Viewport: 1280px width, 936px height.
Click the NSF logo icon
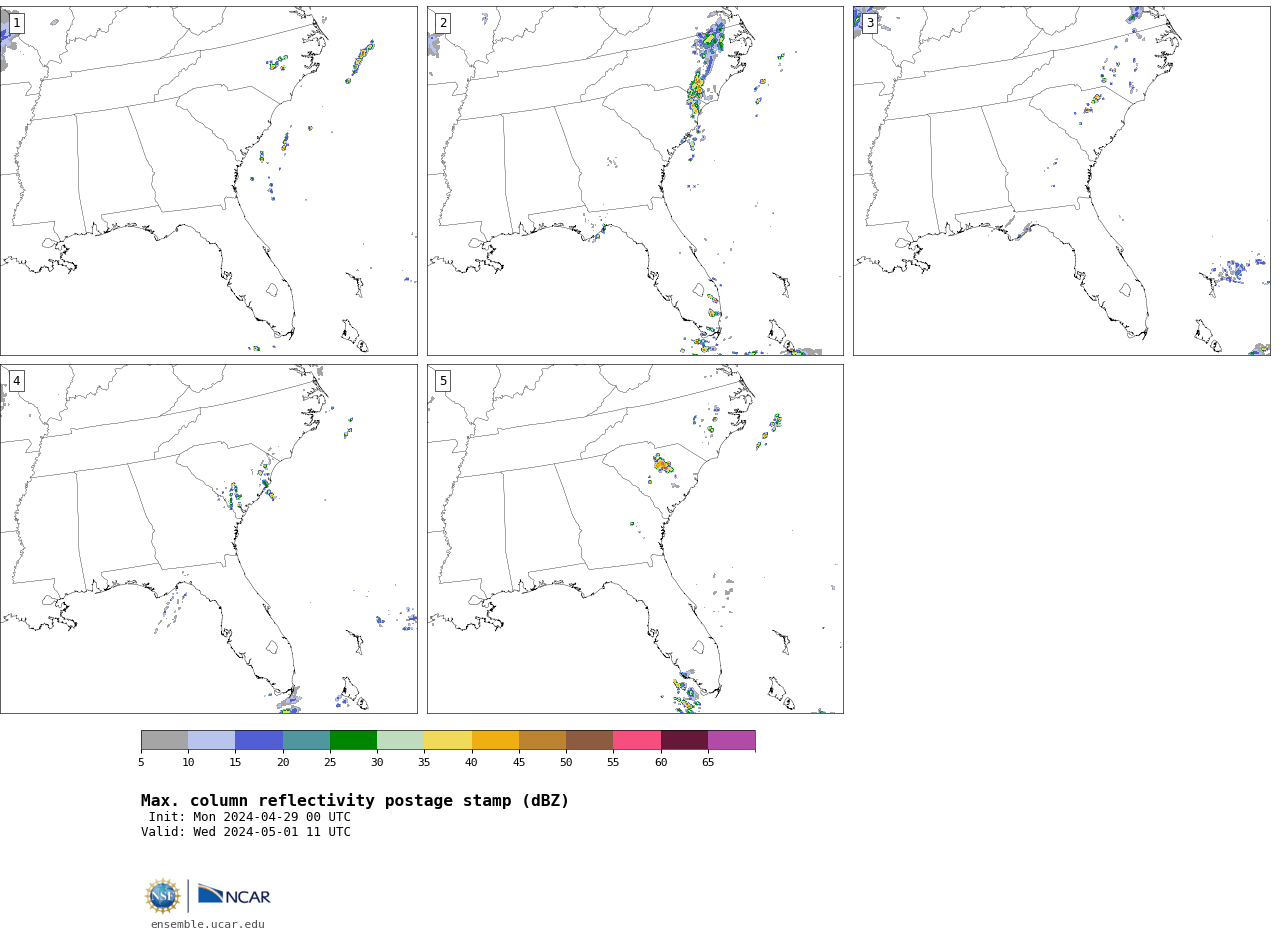(163, 896)
